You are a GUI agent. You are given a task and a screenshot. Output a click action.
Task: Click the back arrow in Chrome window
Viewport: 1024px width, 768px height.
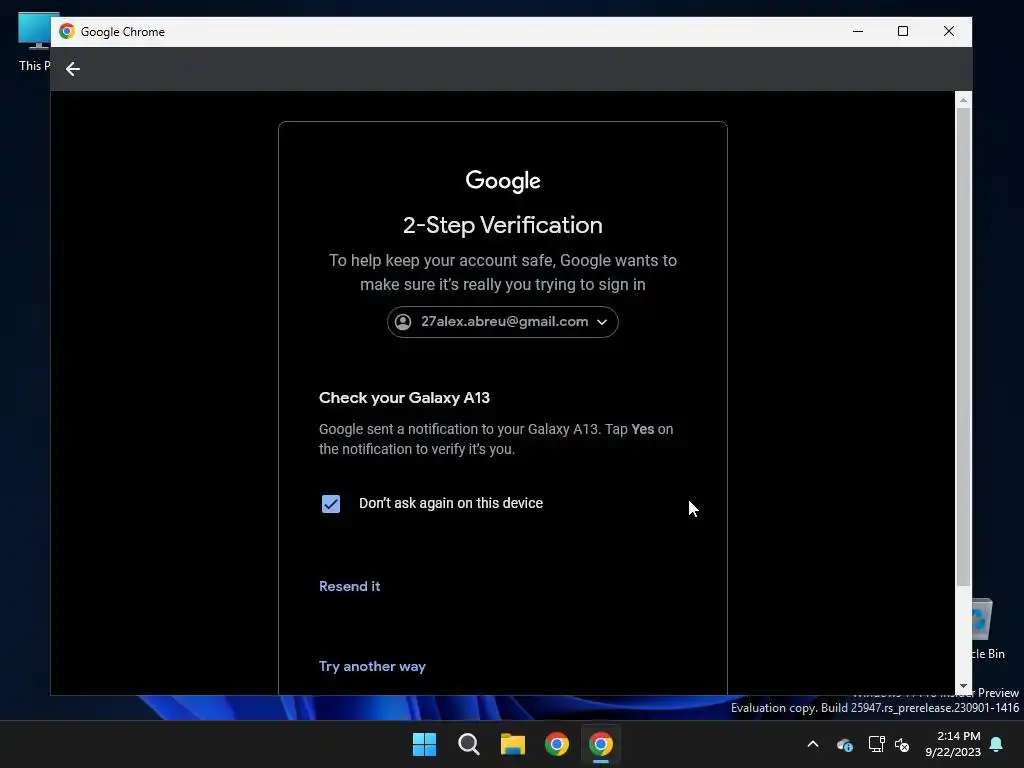tap(72, 69)
